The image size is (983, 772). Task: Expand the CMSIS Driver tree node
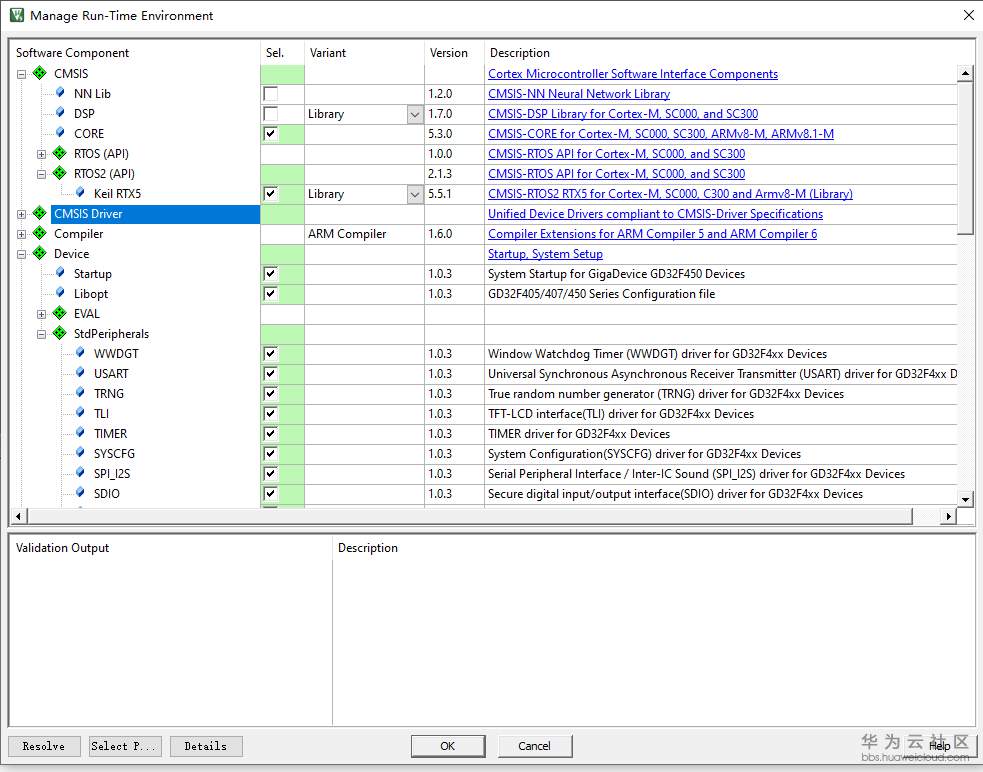pyautogui.click(x=21, y=214)
